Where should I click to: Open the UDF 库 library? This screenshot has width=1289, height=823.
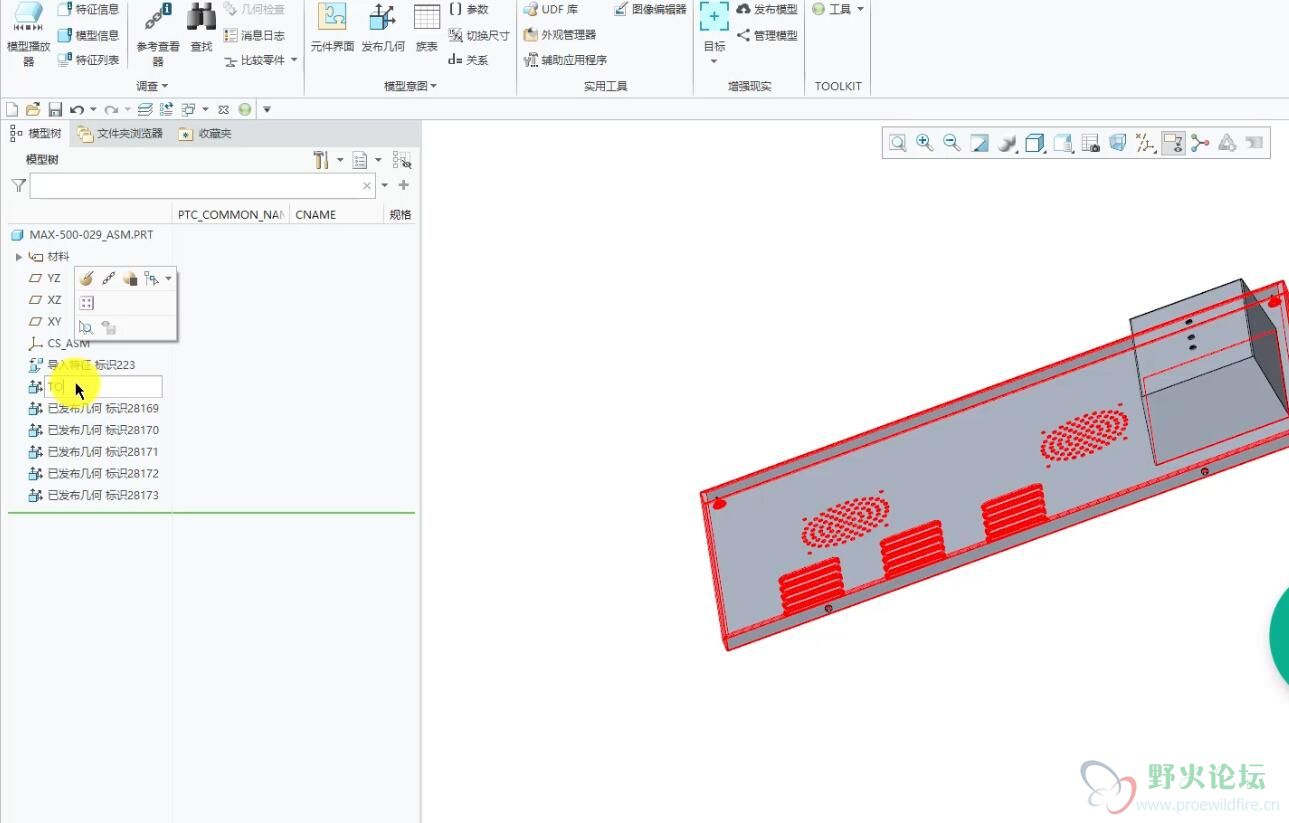click(551, 10)
